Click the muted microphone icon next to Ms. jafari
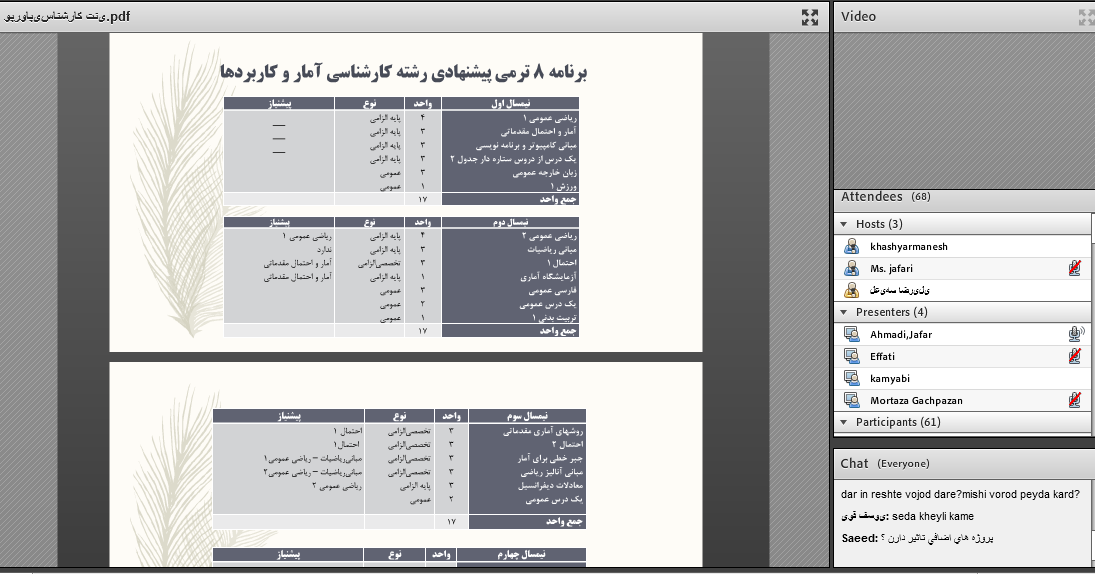The height and width of the screenshot is (574, 1095). (x=1075, y=268)
